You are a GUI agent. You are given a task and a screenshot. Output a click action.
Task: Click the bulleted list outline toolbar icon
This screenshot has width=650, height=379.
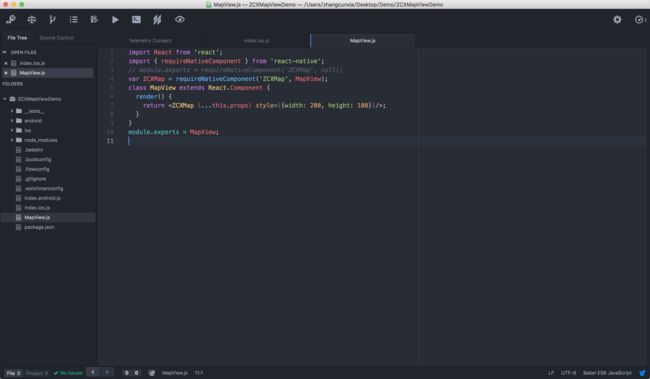click(73, 19)
